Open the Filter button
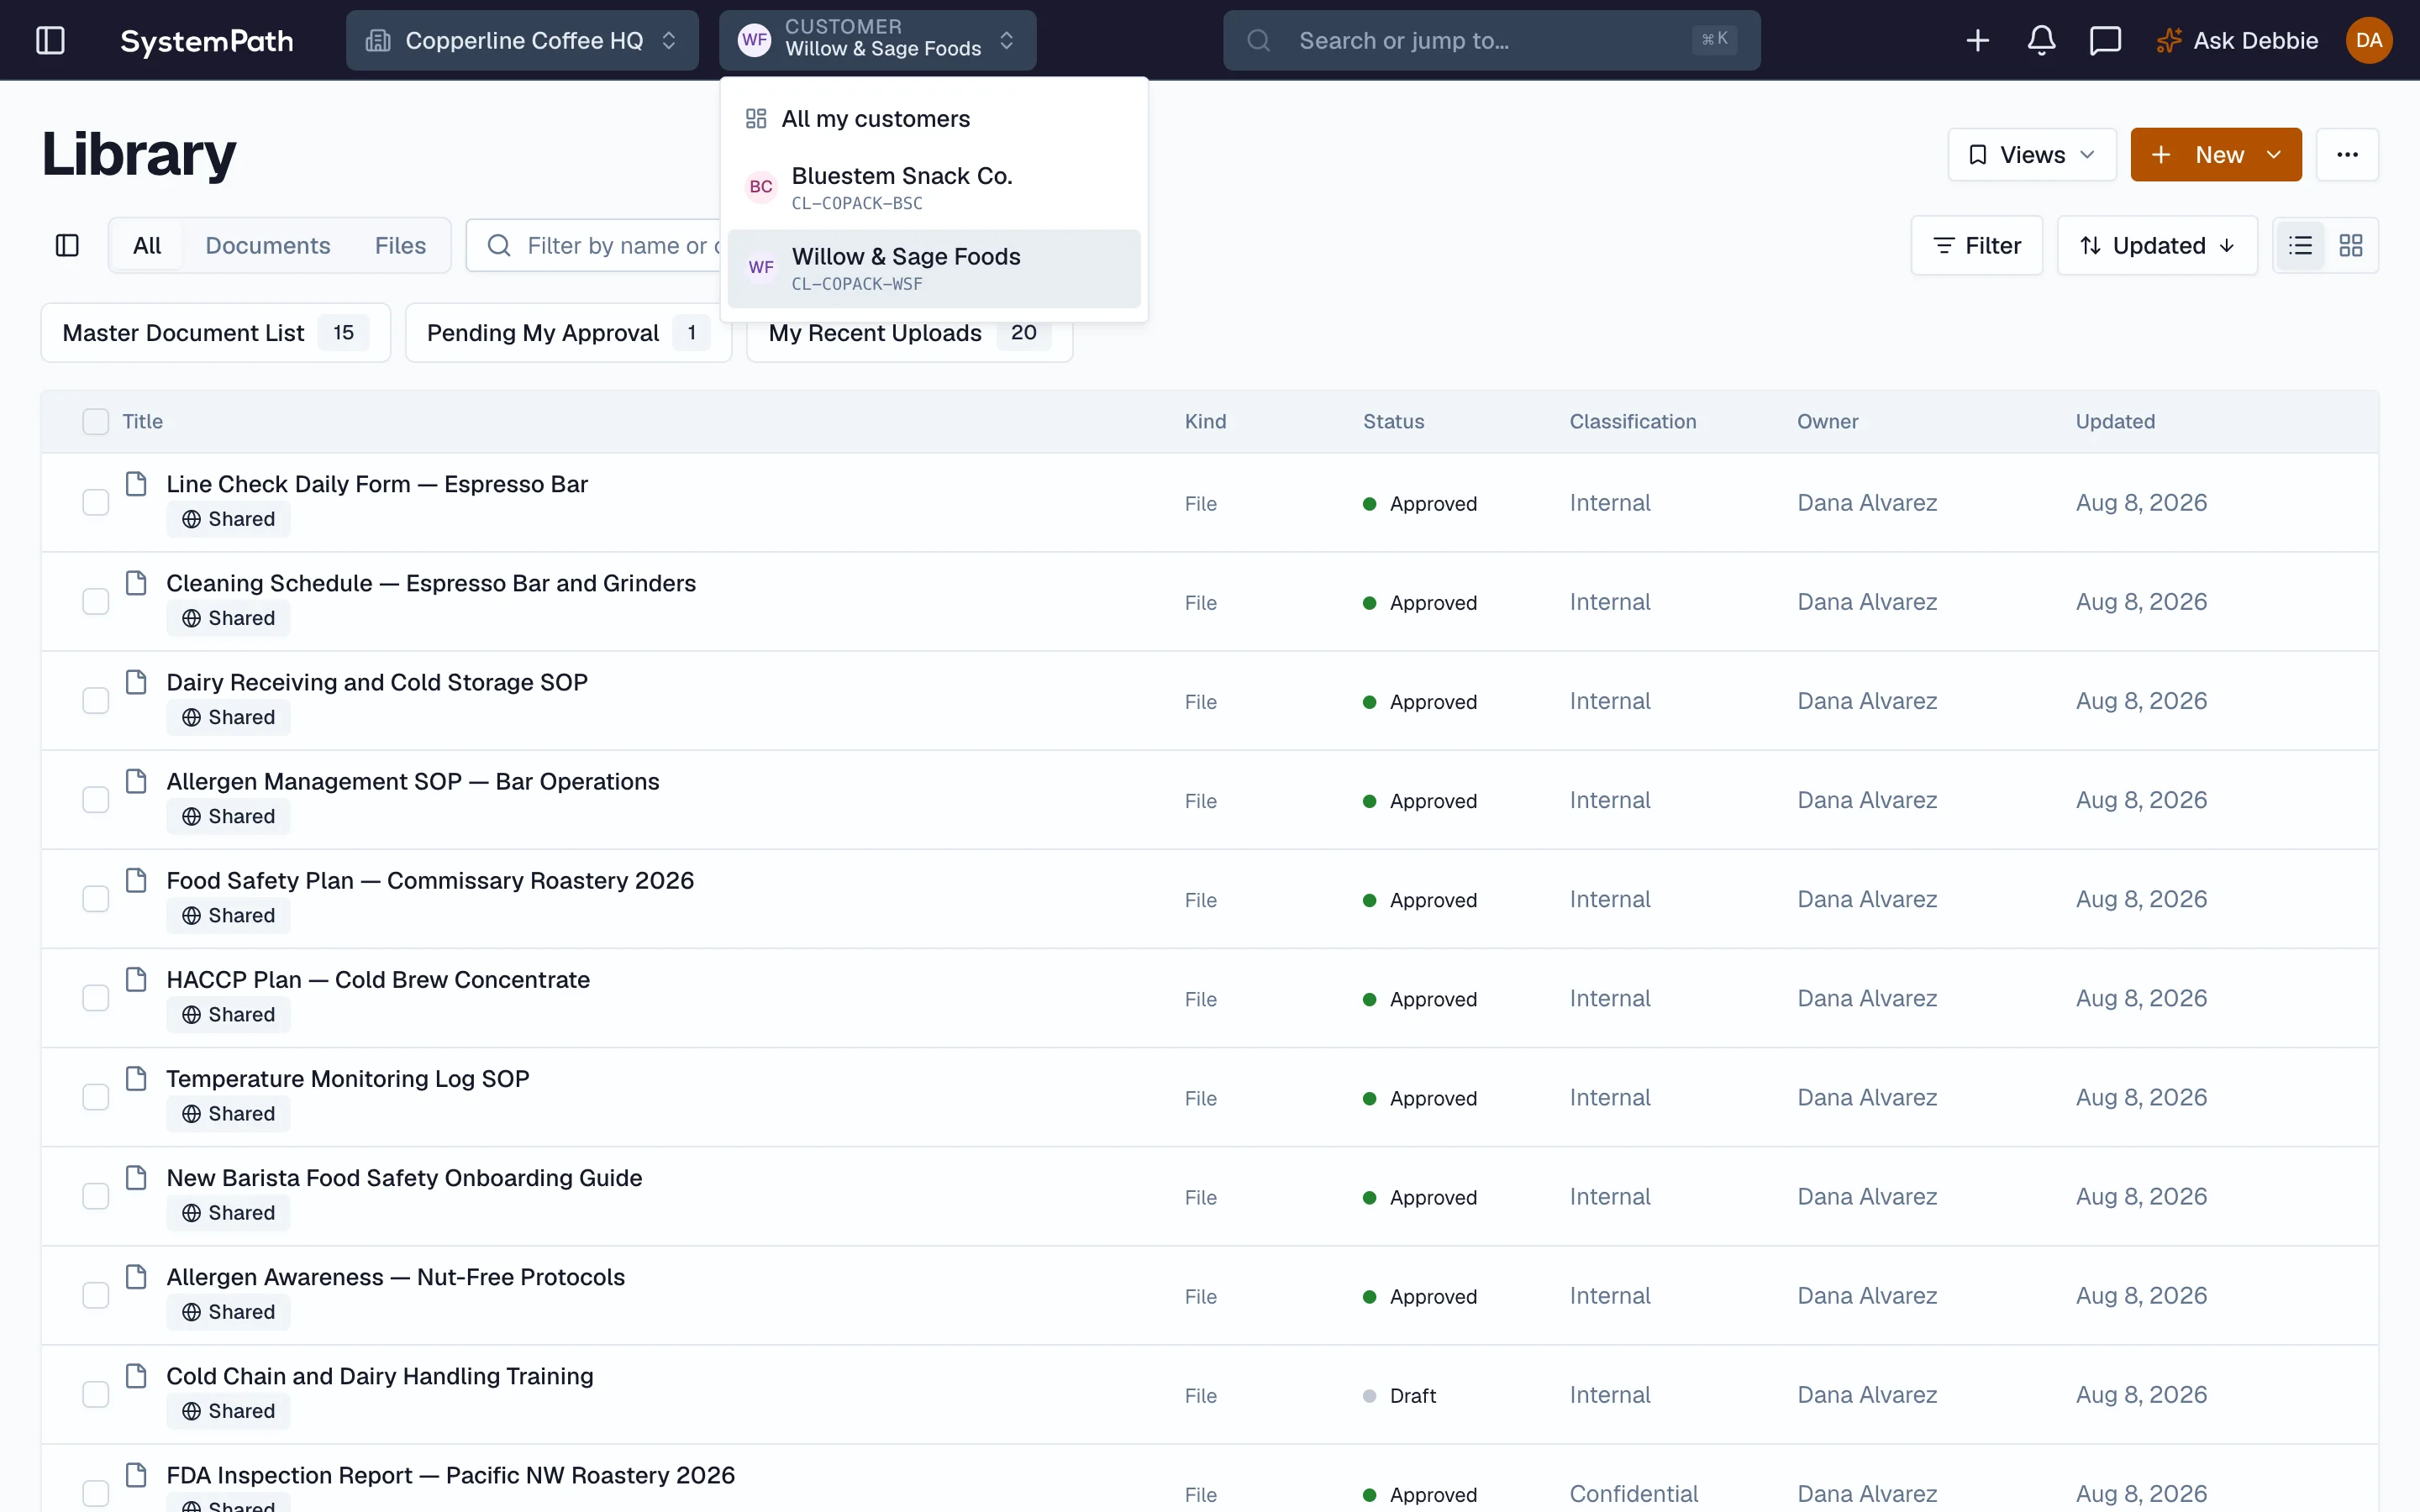 1976,245
